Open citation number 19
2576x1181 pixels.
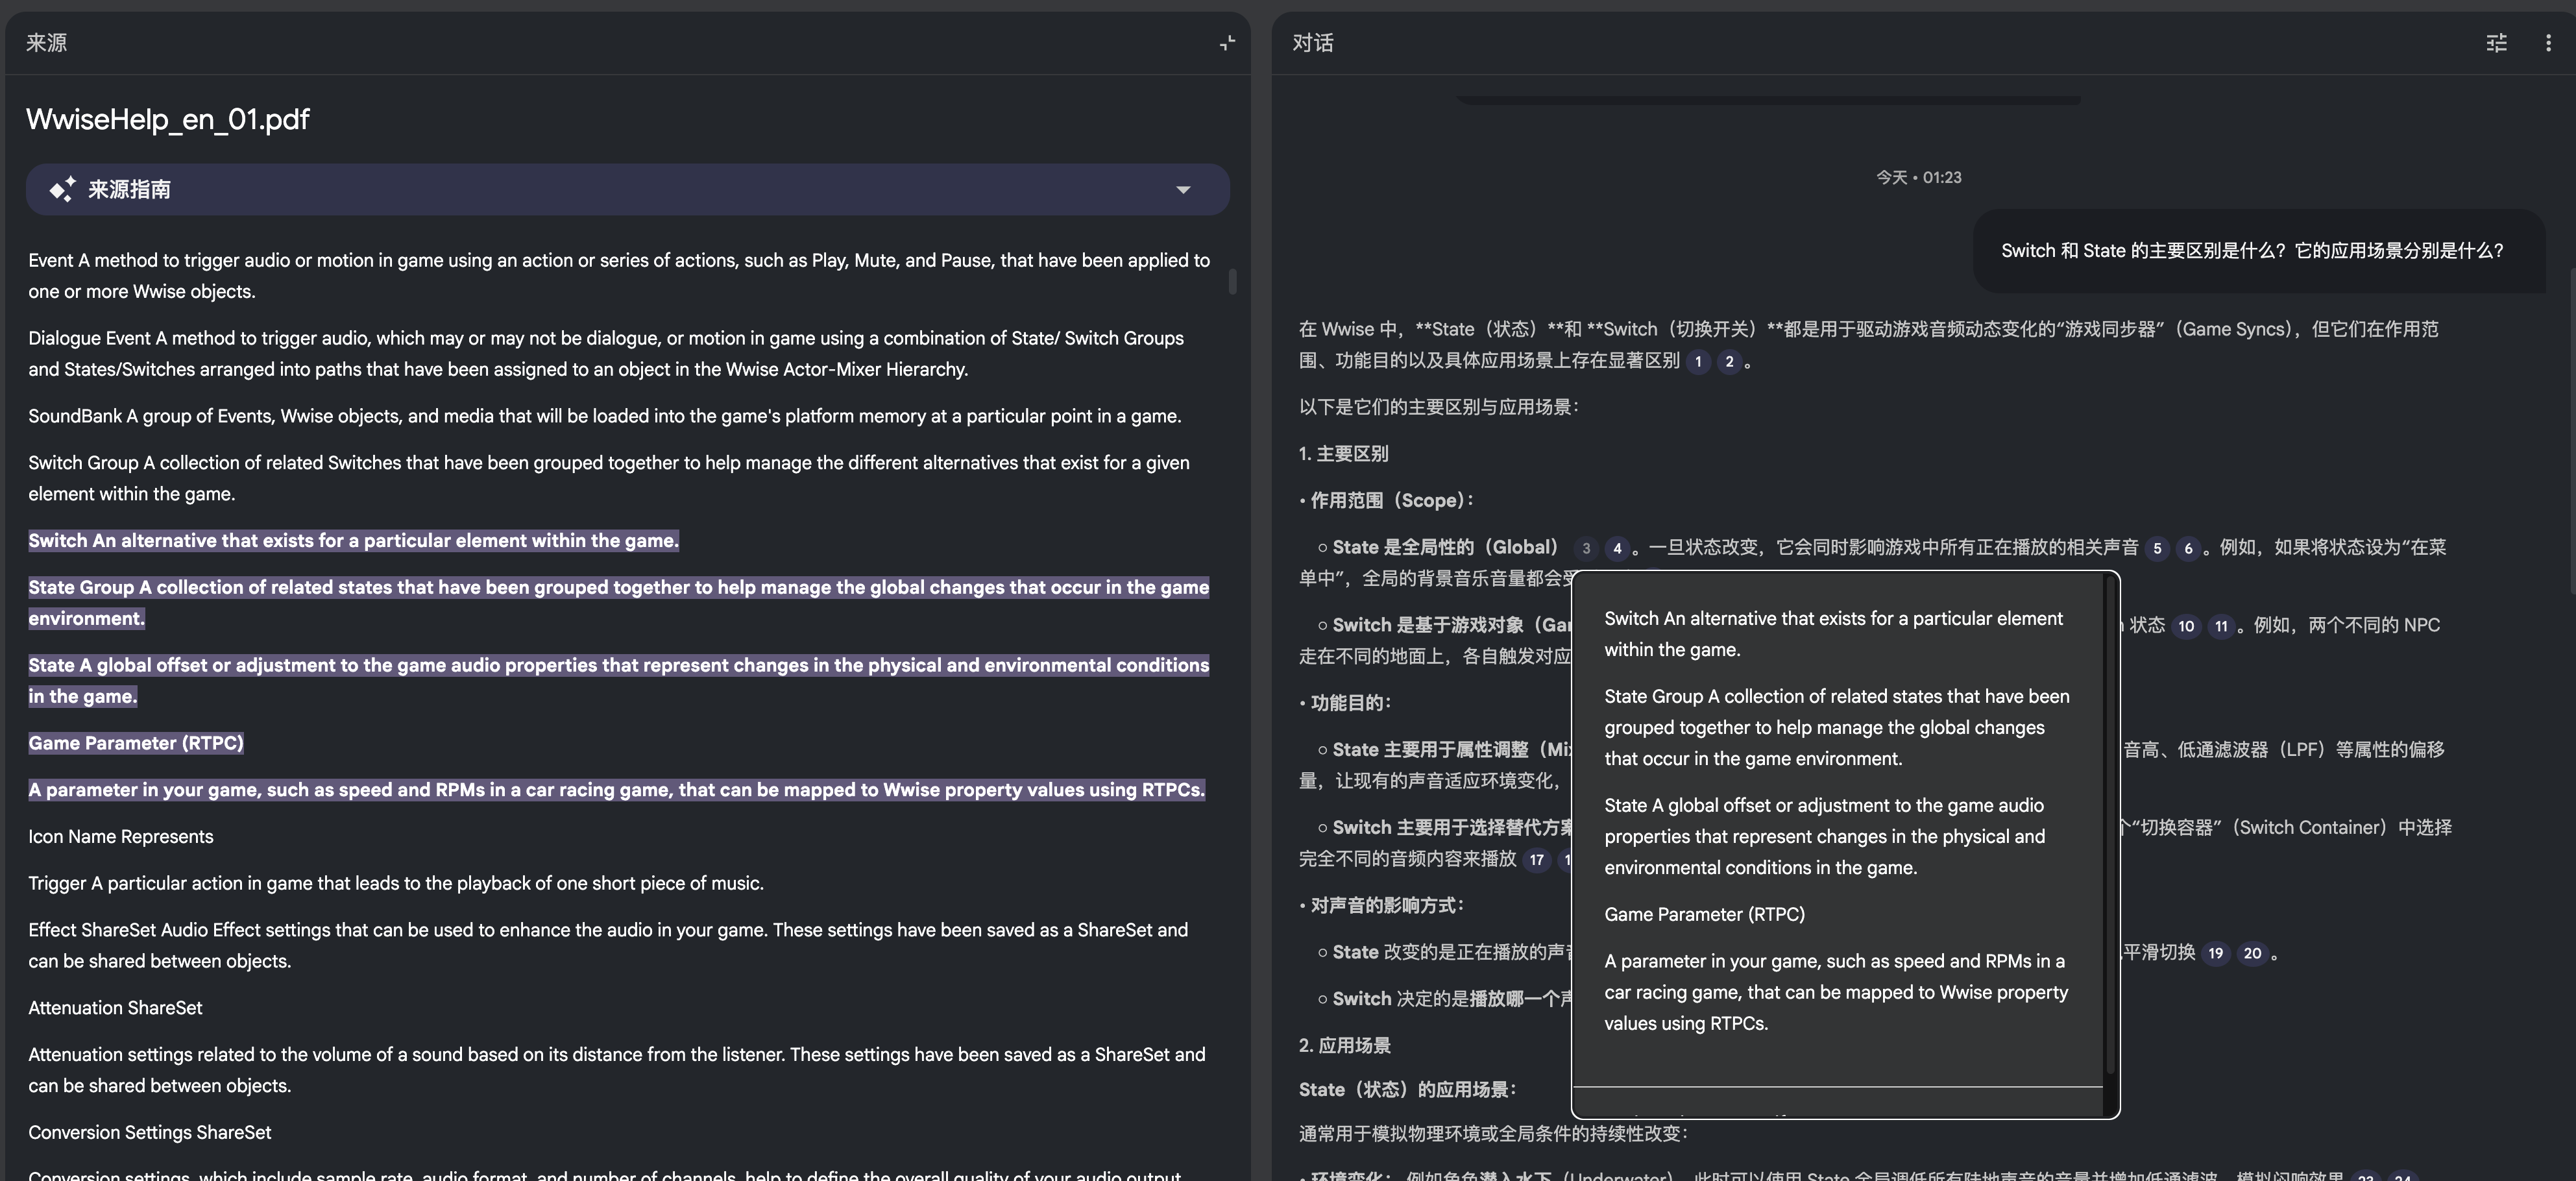pos(2216,953)
